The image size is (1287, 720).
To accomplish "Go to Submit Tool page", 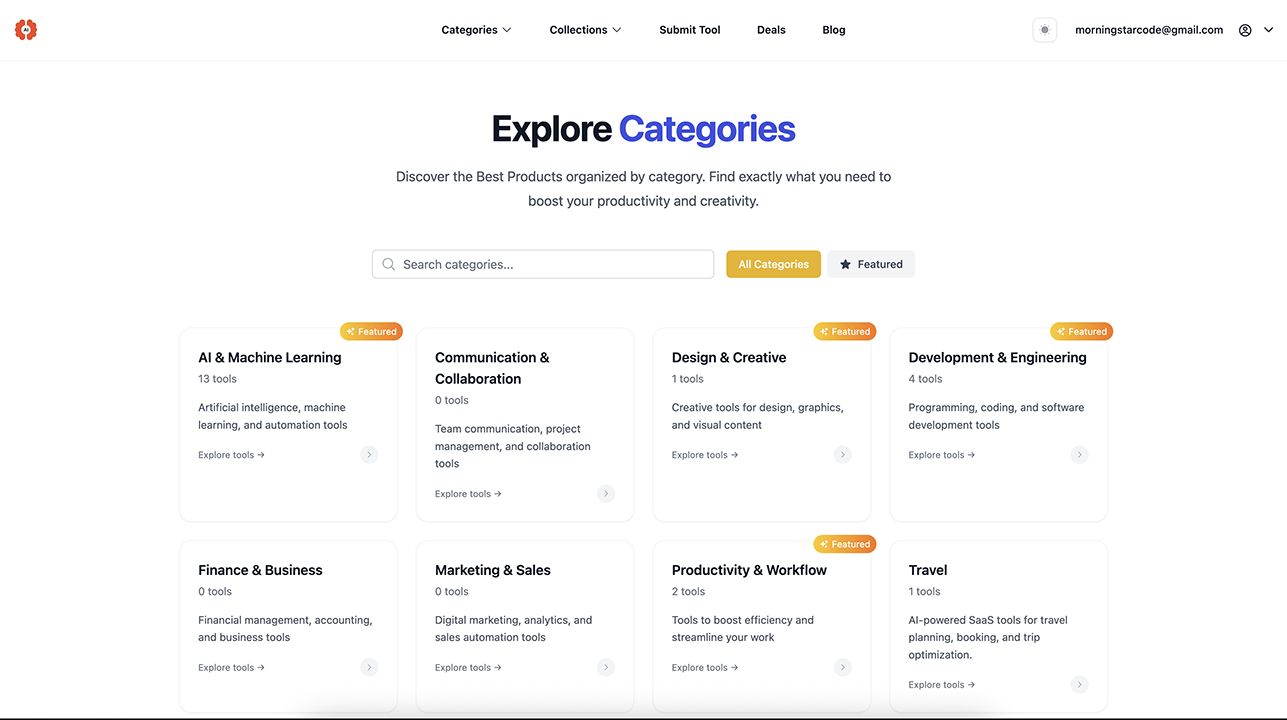I will pyautogui.click(x=690, y=30).
